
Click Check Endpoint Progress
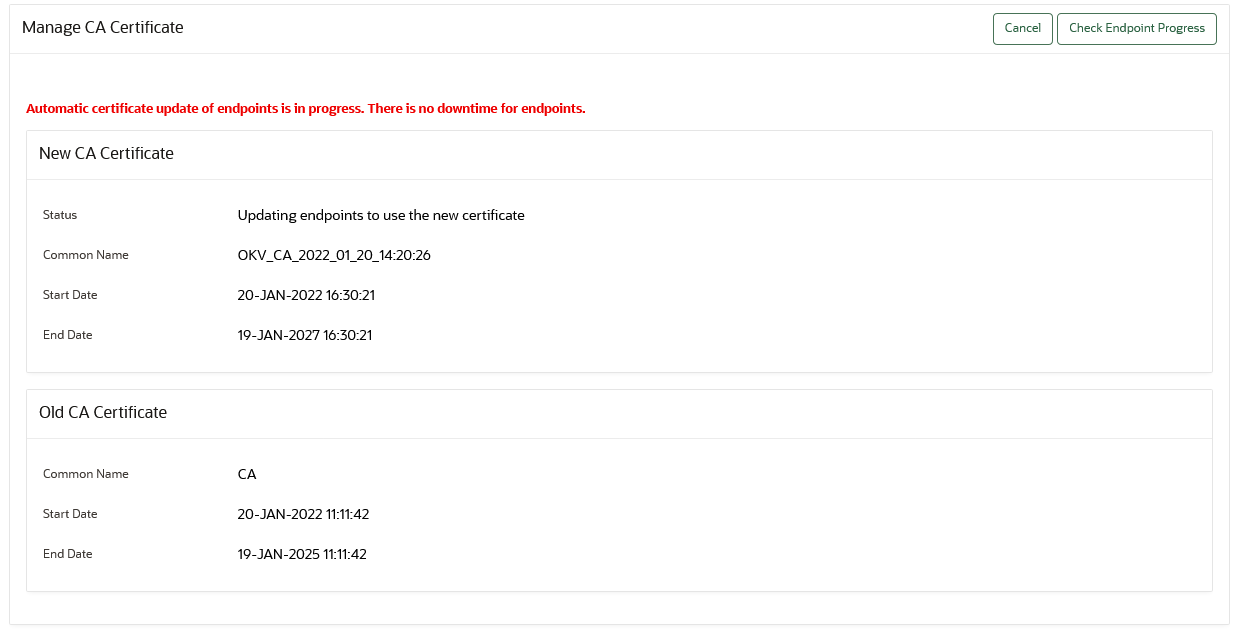coord(1136,28)
